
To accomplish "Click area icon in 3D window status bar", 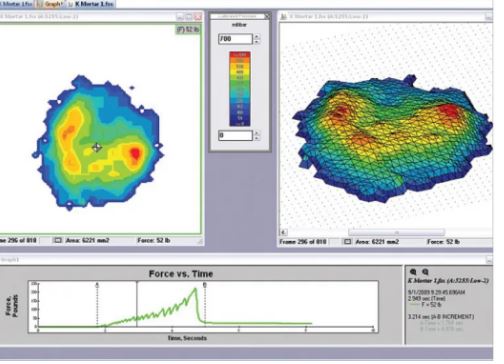I will 347,242.
